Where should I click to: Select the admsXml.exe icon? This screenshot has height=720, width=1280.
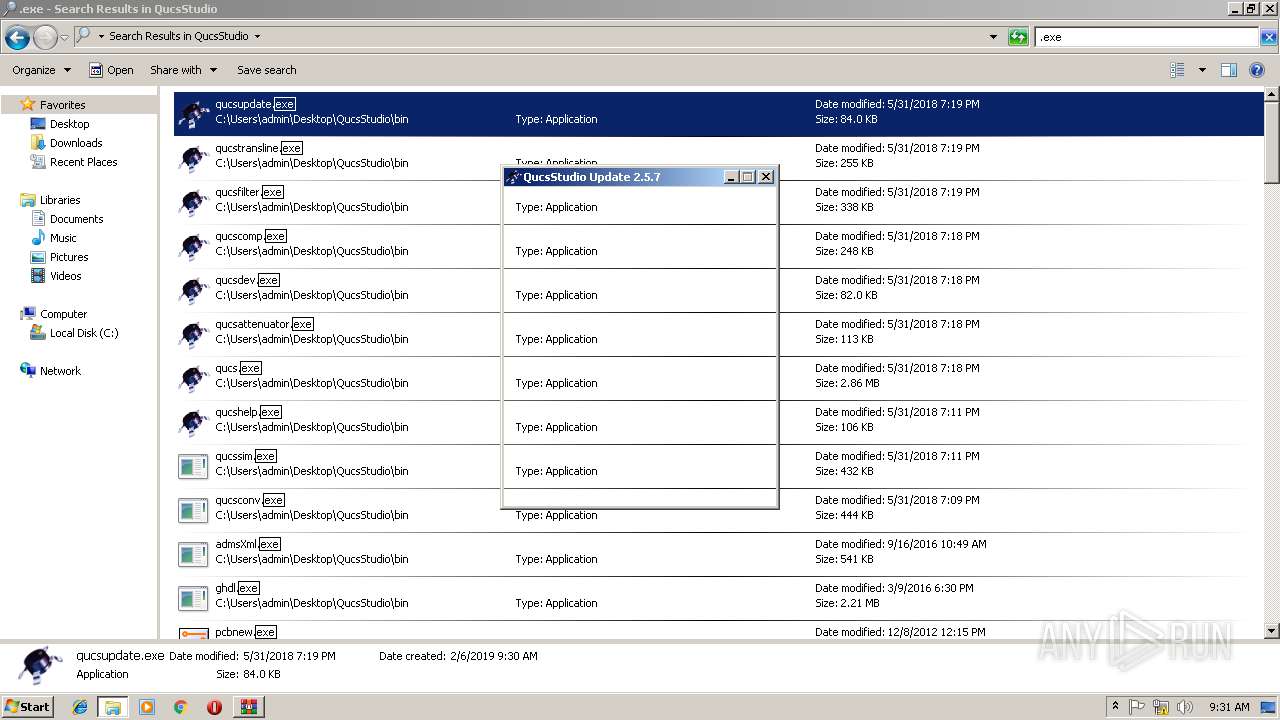192,553
